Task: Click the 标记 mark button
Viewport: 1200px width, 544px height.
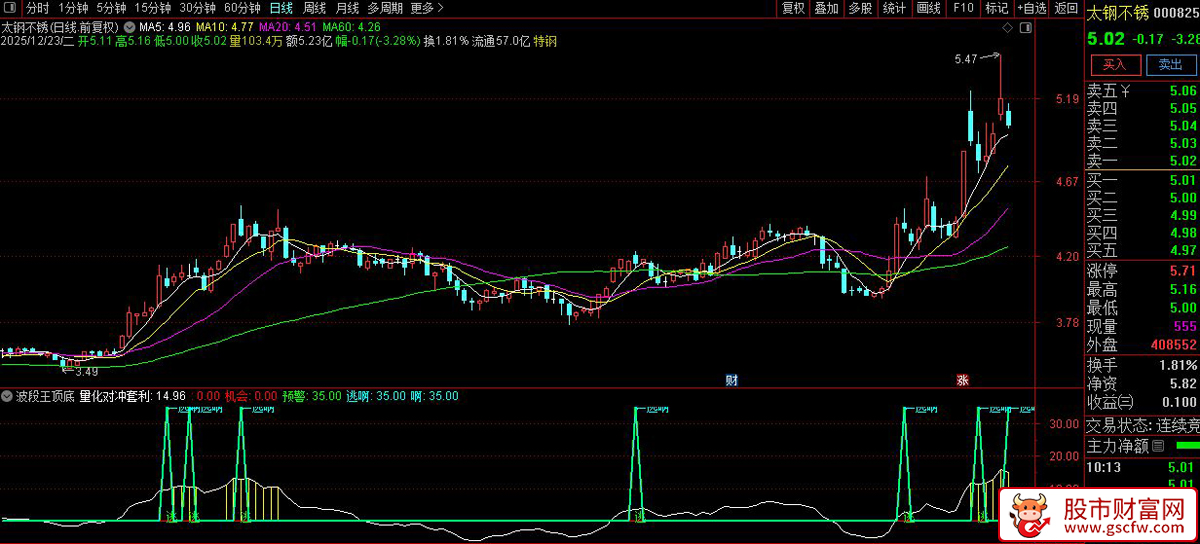Action: 996,8
